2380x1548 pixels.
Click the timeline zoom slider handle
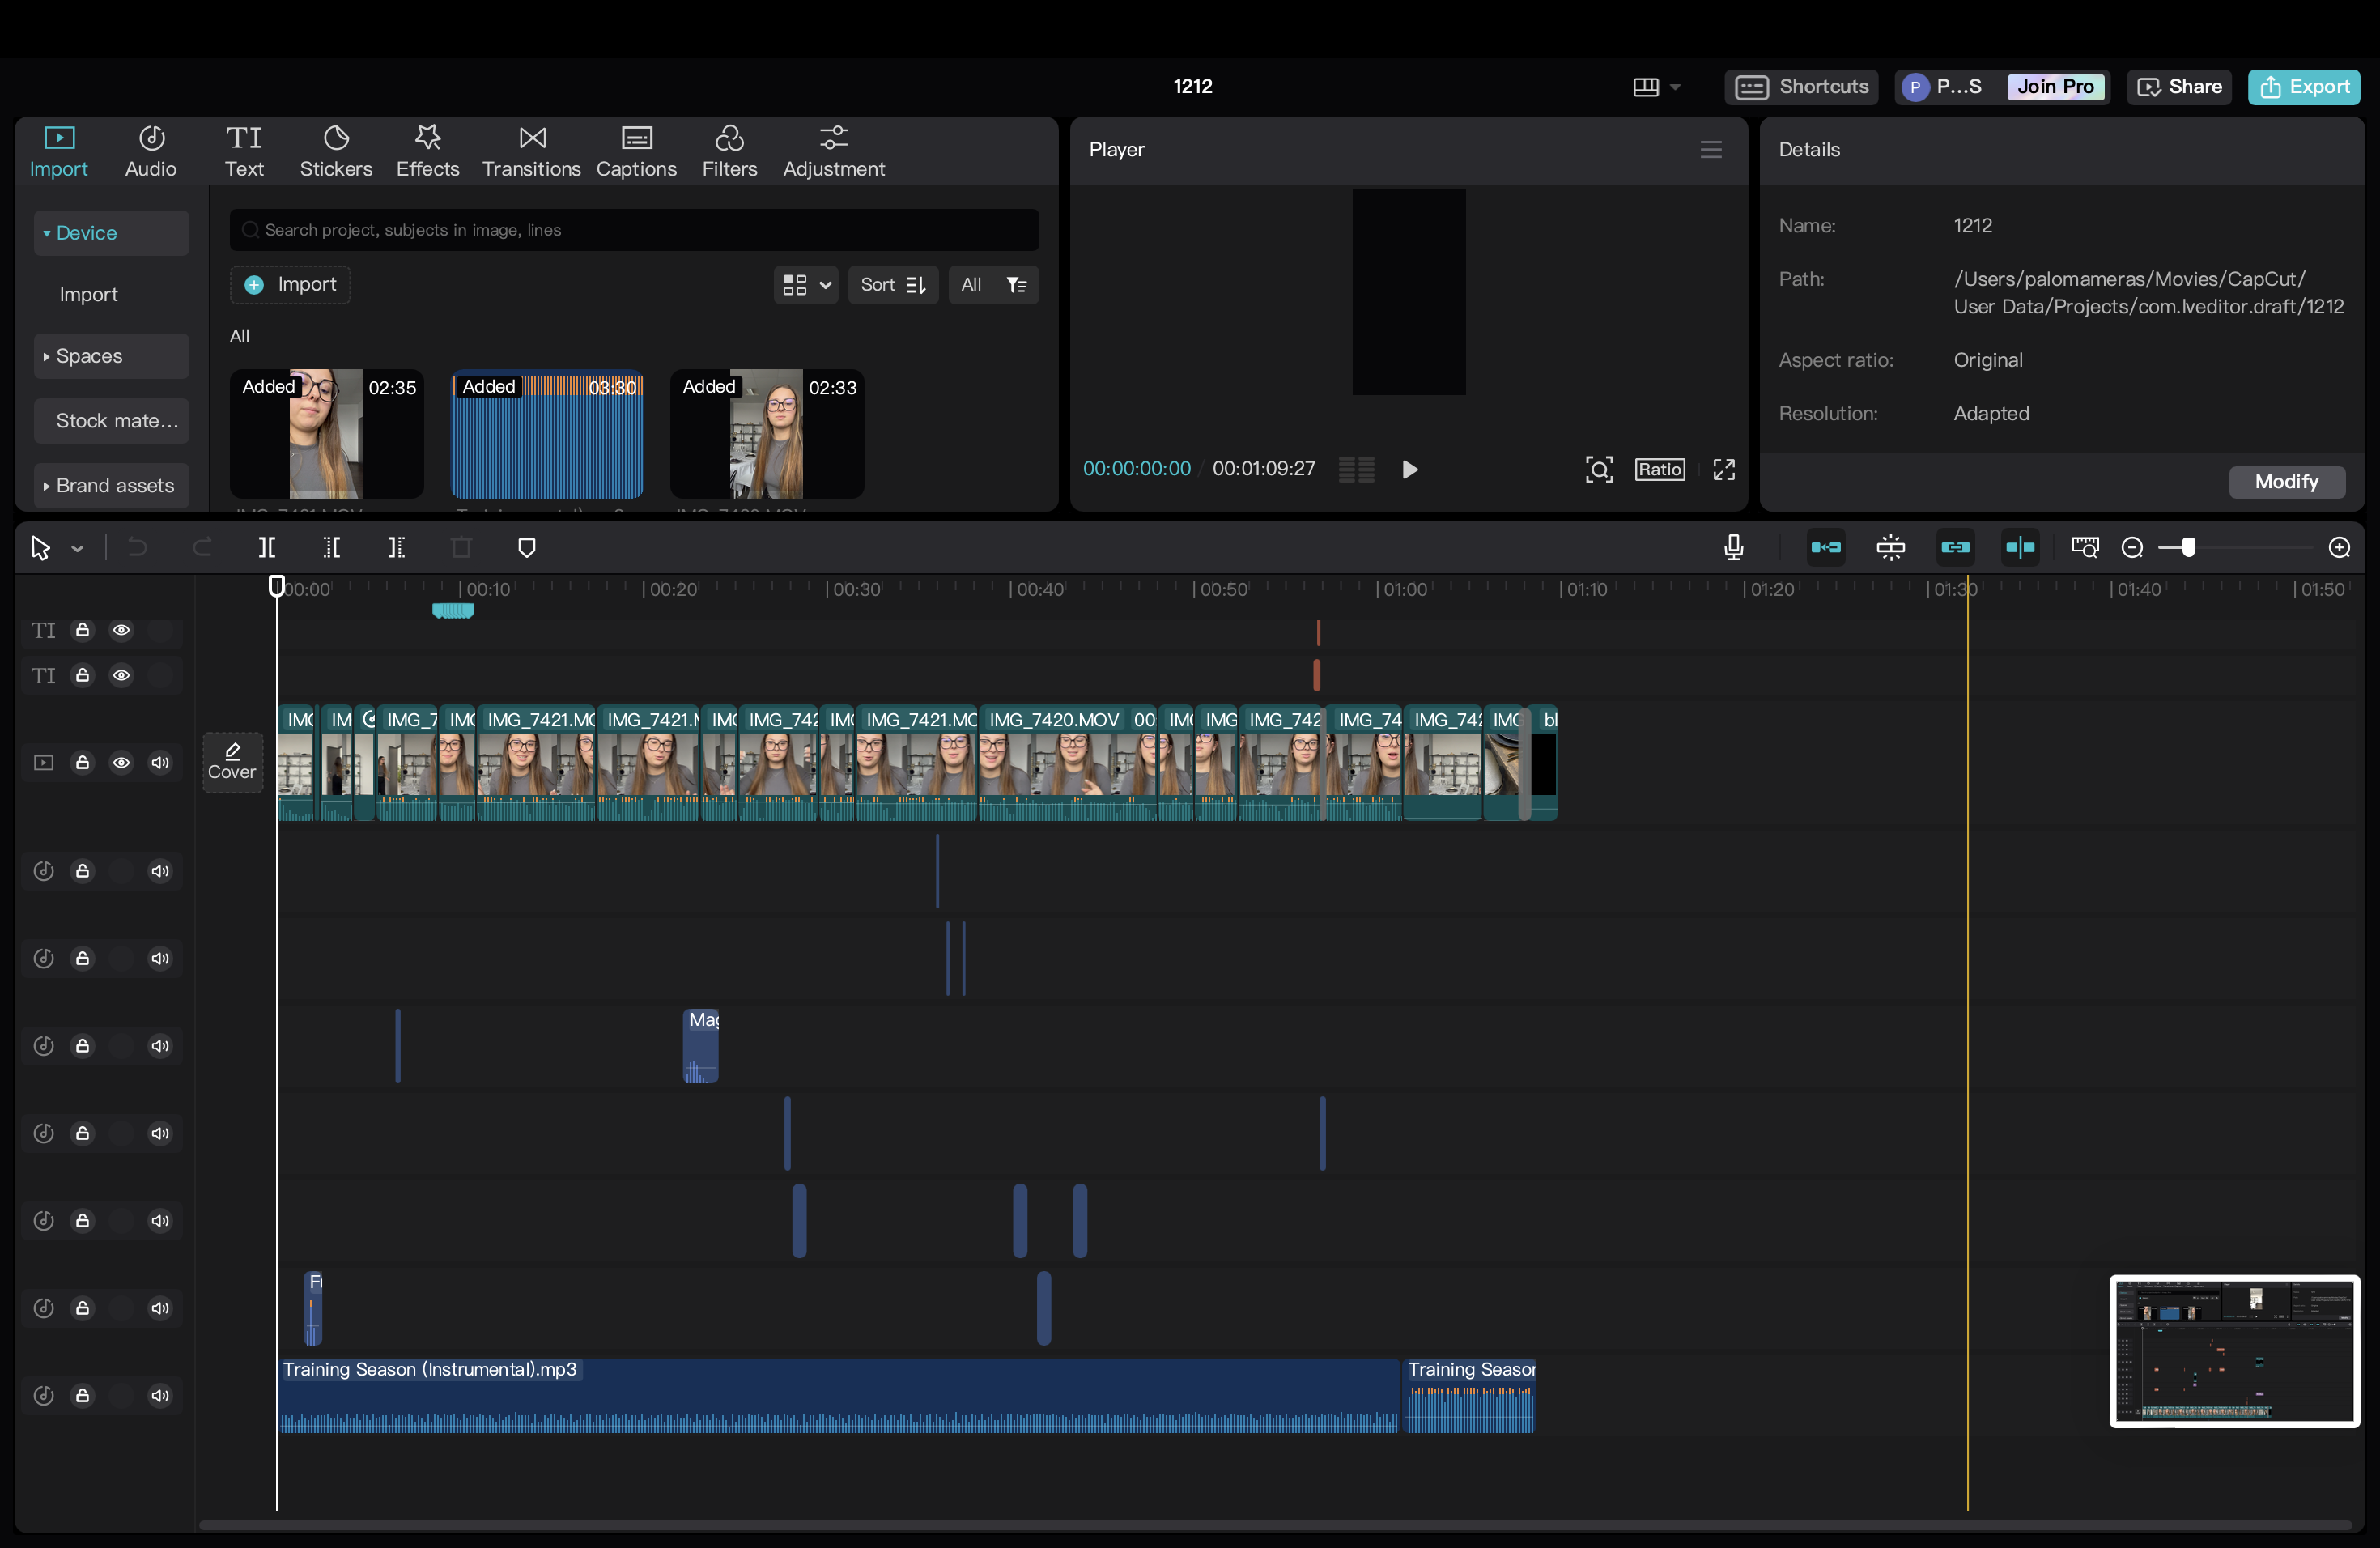pyautogui.click(x=2188, y=547)
